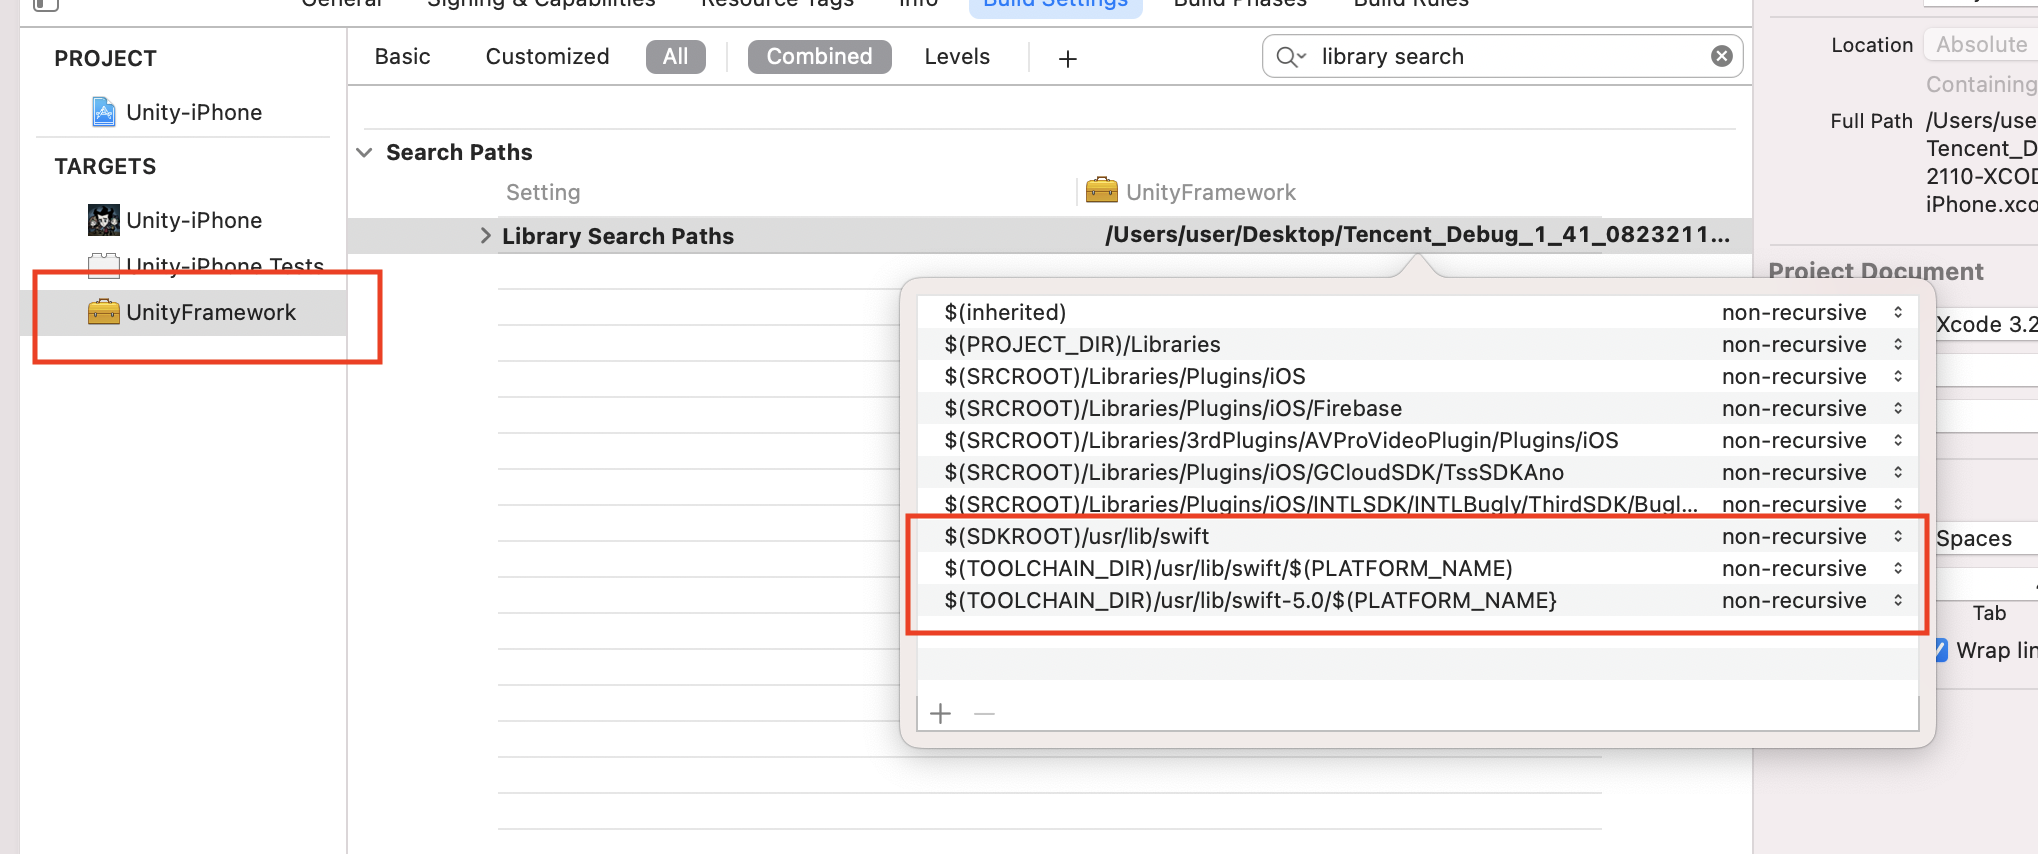The width and height of the screenshot is (2038, 854).
Task: Clear the library search filter text
Action: [x=1721, y=57]
